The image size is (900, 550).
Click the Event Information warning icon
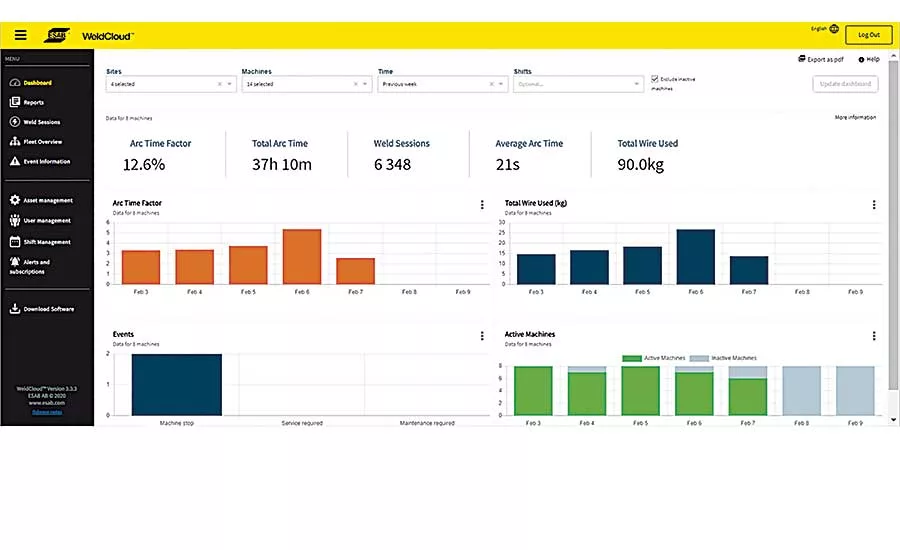click(15, 161)
